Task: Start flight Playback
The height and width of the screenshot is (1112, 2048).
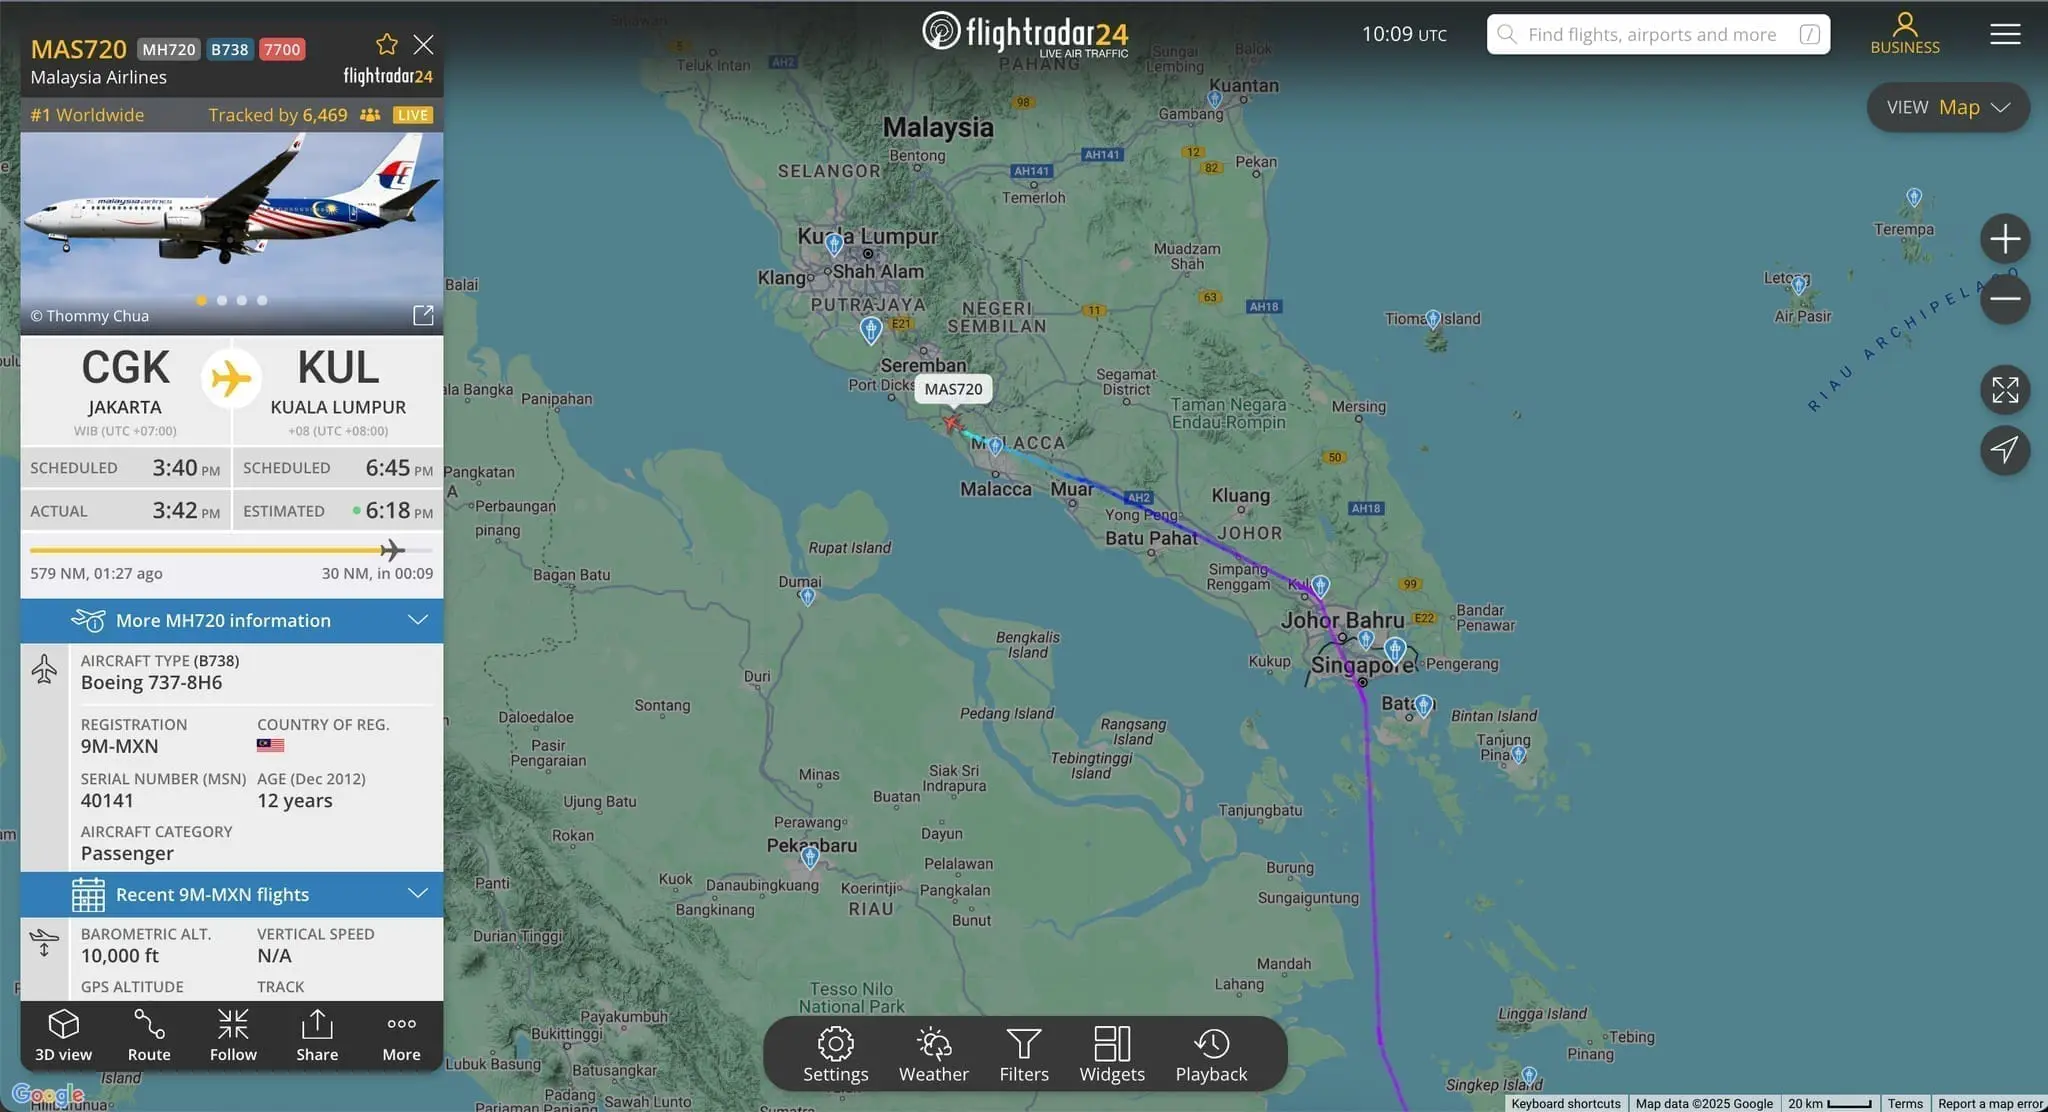Action: (1211, 1054)
